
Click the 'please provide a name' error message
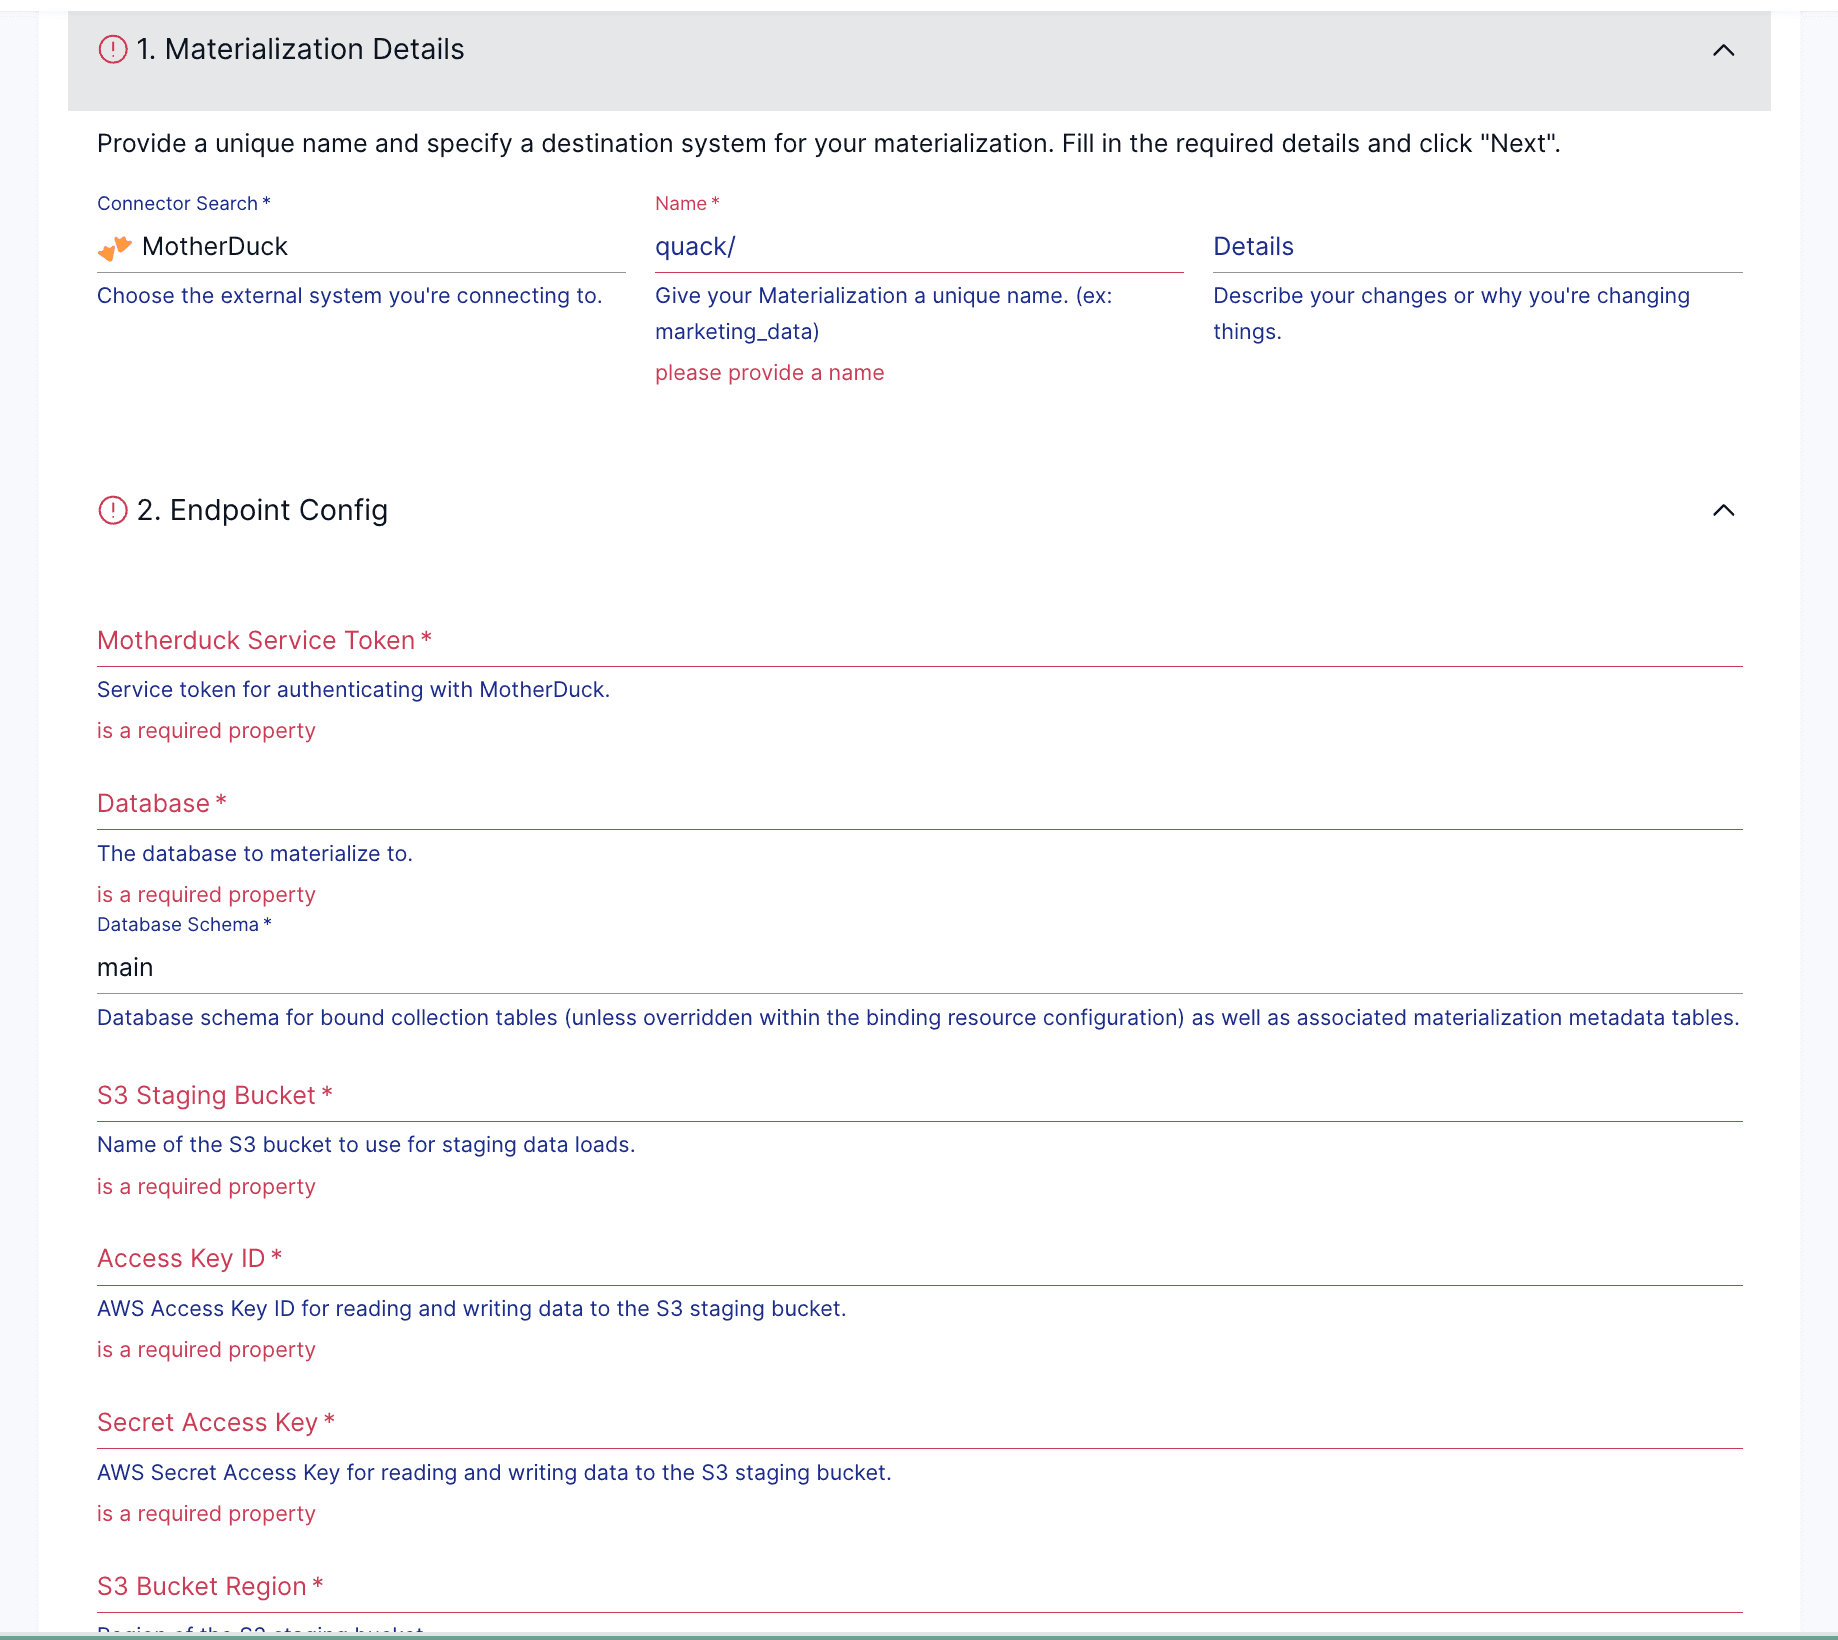point(769,373)
